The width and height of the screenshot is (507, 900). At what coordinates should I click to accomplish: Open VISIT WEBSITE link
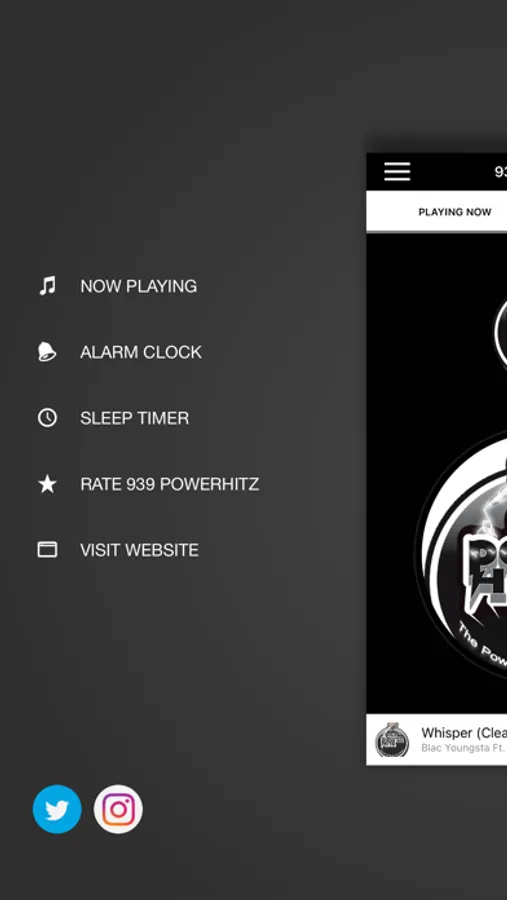click(140, 550)
